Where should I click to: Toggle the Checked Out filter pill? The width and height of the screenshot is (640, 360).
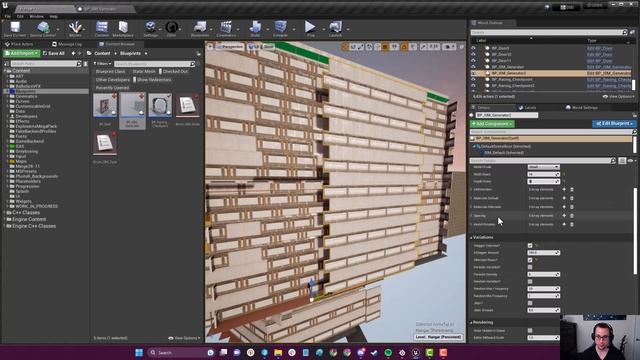174,71
